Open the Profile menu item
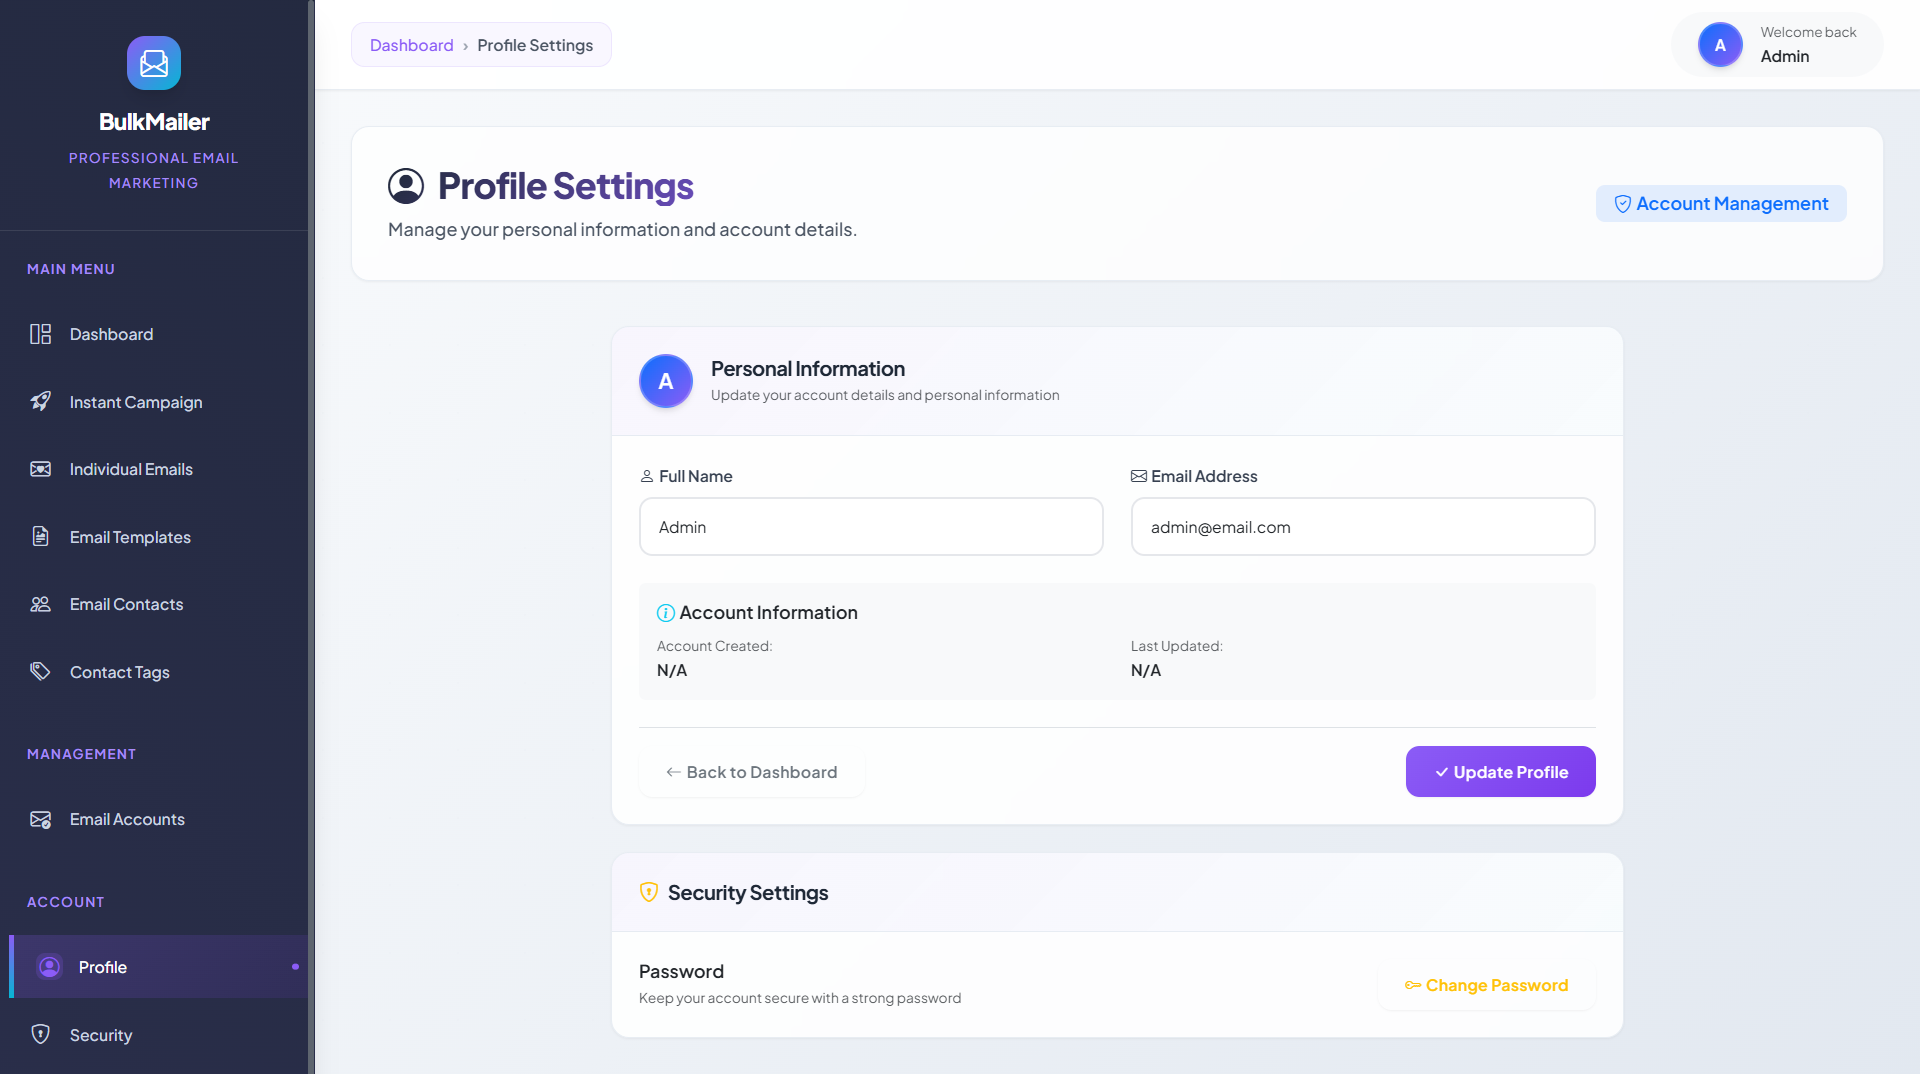Screen dimensions: 1920x1074 pyautogui.click(x=103, y=967)
